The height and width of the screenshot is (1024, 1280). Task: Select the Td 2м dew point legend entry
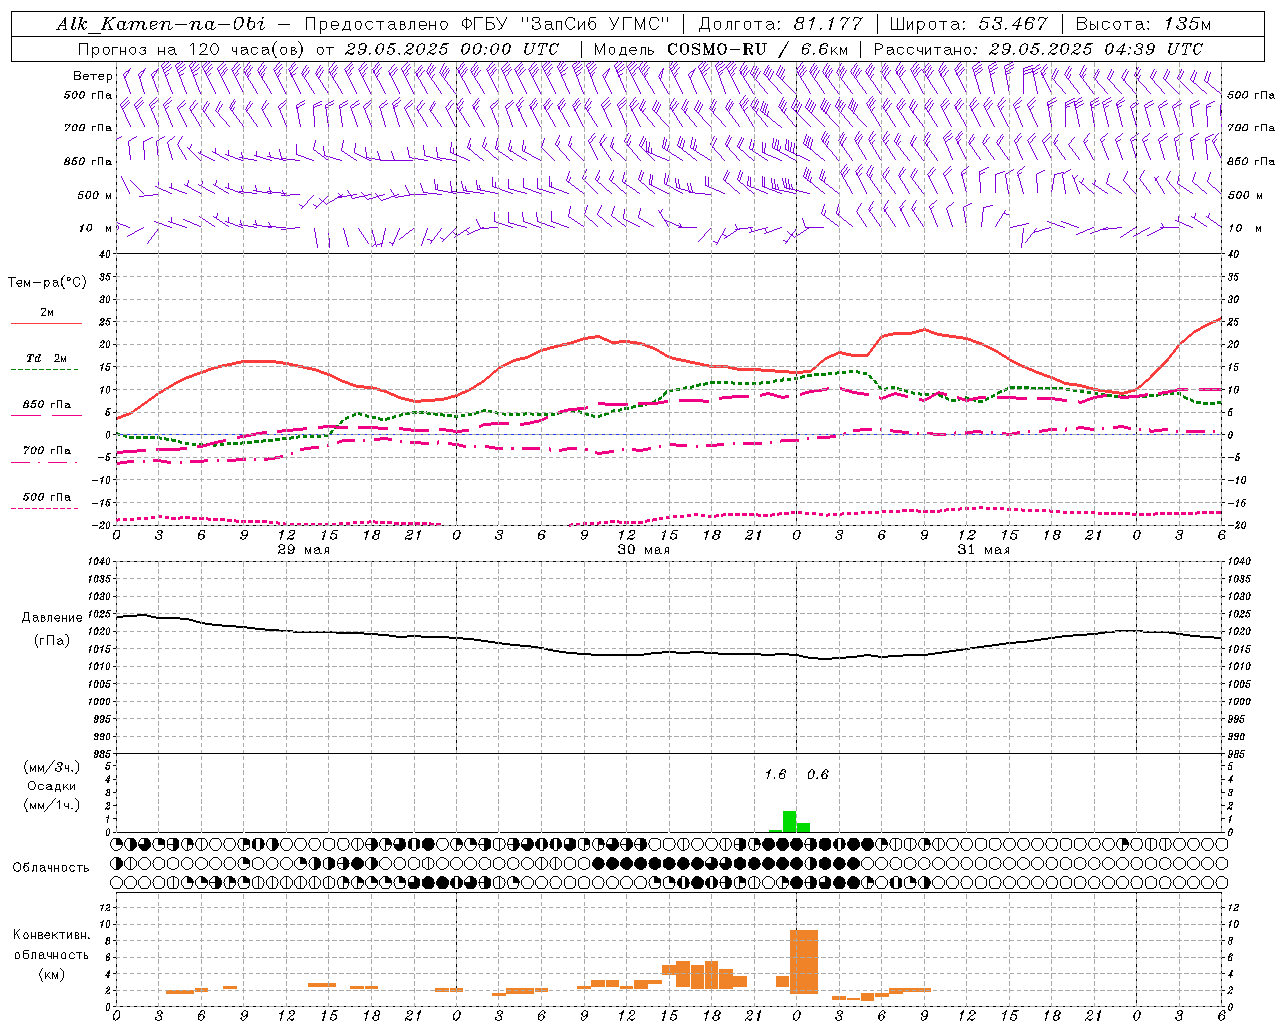pyautogui.click(x=46, y=361)
